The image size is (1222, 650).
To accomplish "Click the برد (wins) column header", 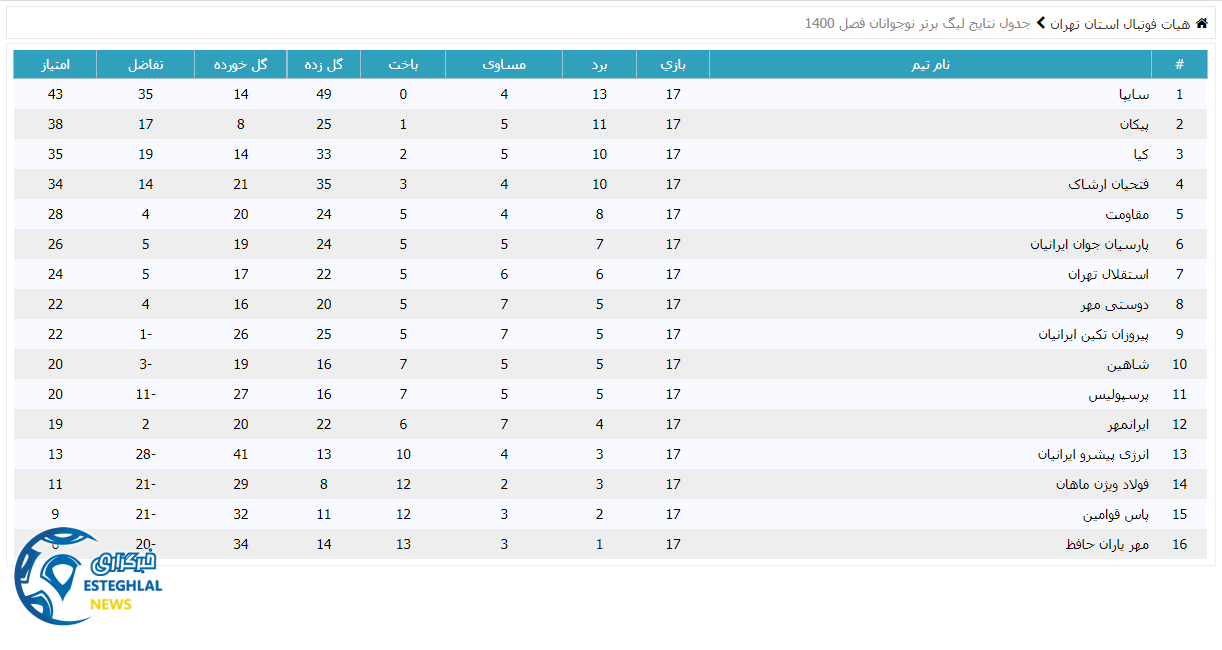I will coord(599,64).
